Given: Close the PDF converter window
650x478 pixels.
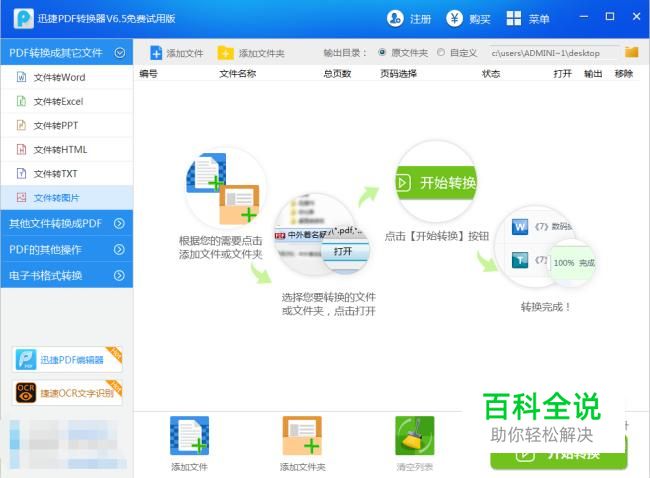Looking at the screenshot, I should [636, 17].
